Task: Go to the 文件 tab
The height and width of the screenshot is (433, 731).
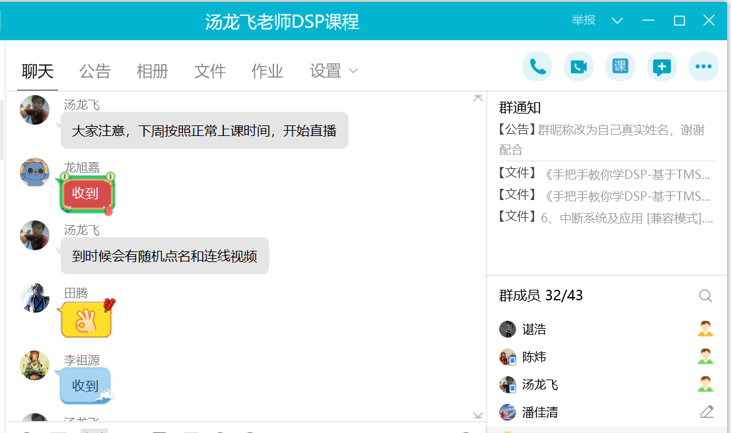Action: [x=210, y=71]
